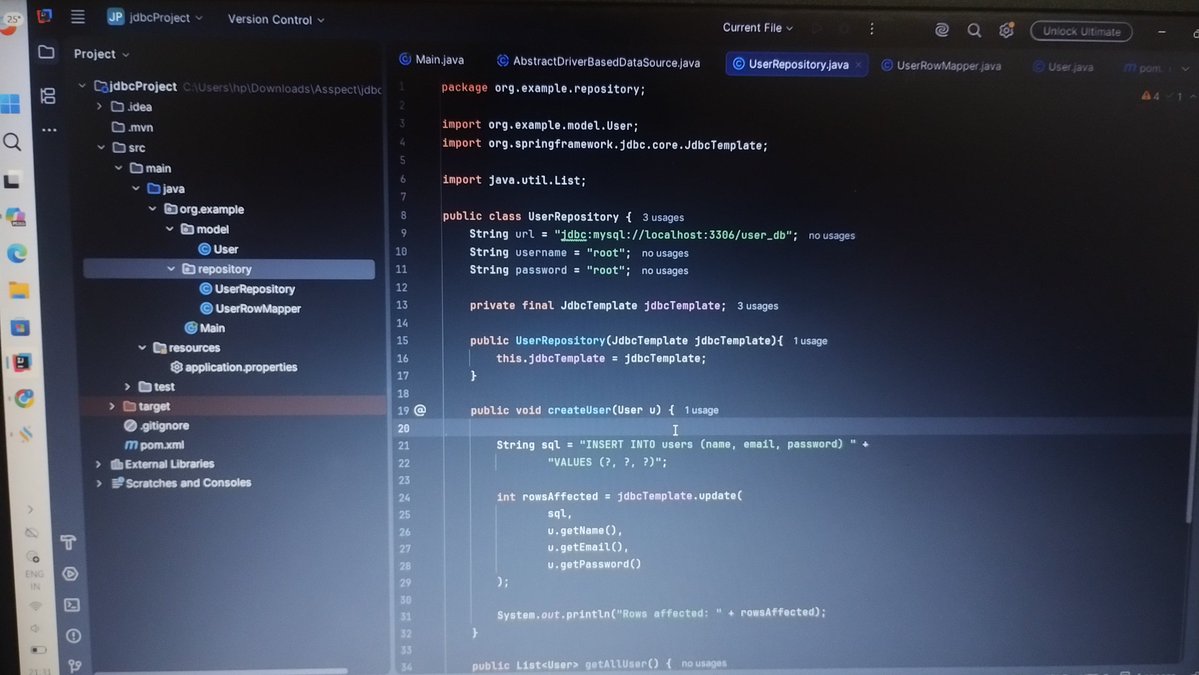The height and width of the screenshot is (675, 1199).
Task: Select the resources folder
Action: [187, 348]
